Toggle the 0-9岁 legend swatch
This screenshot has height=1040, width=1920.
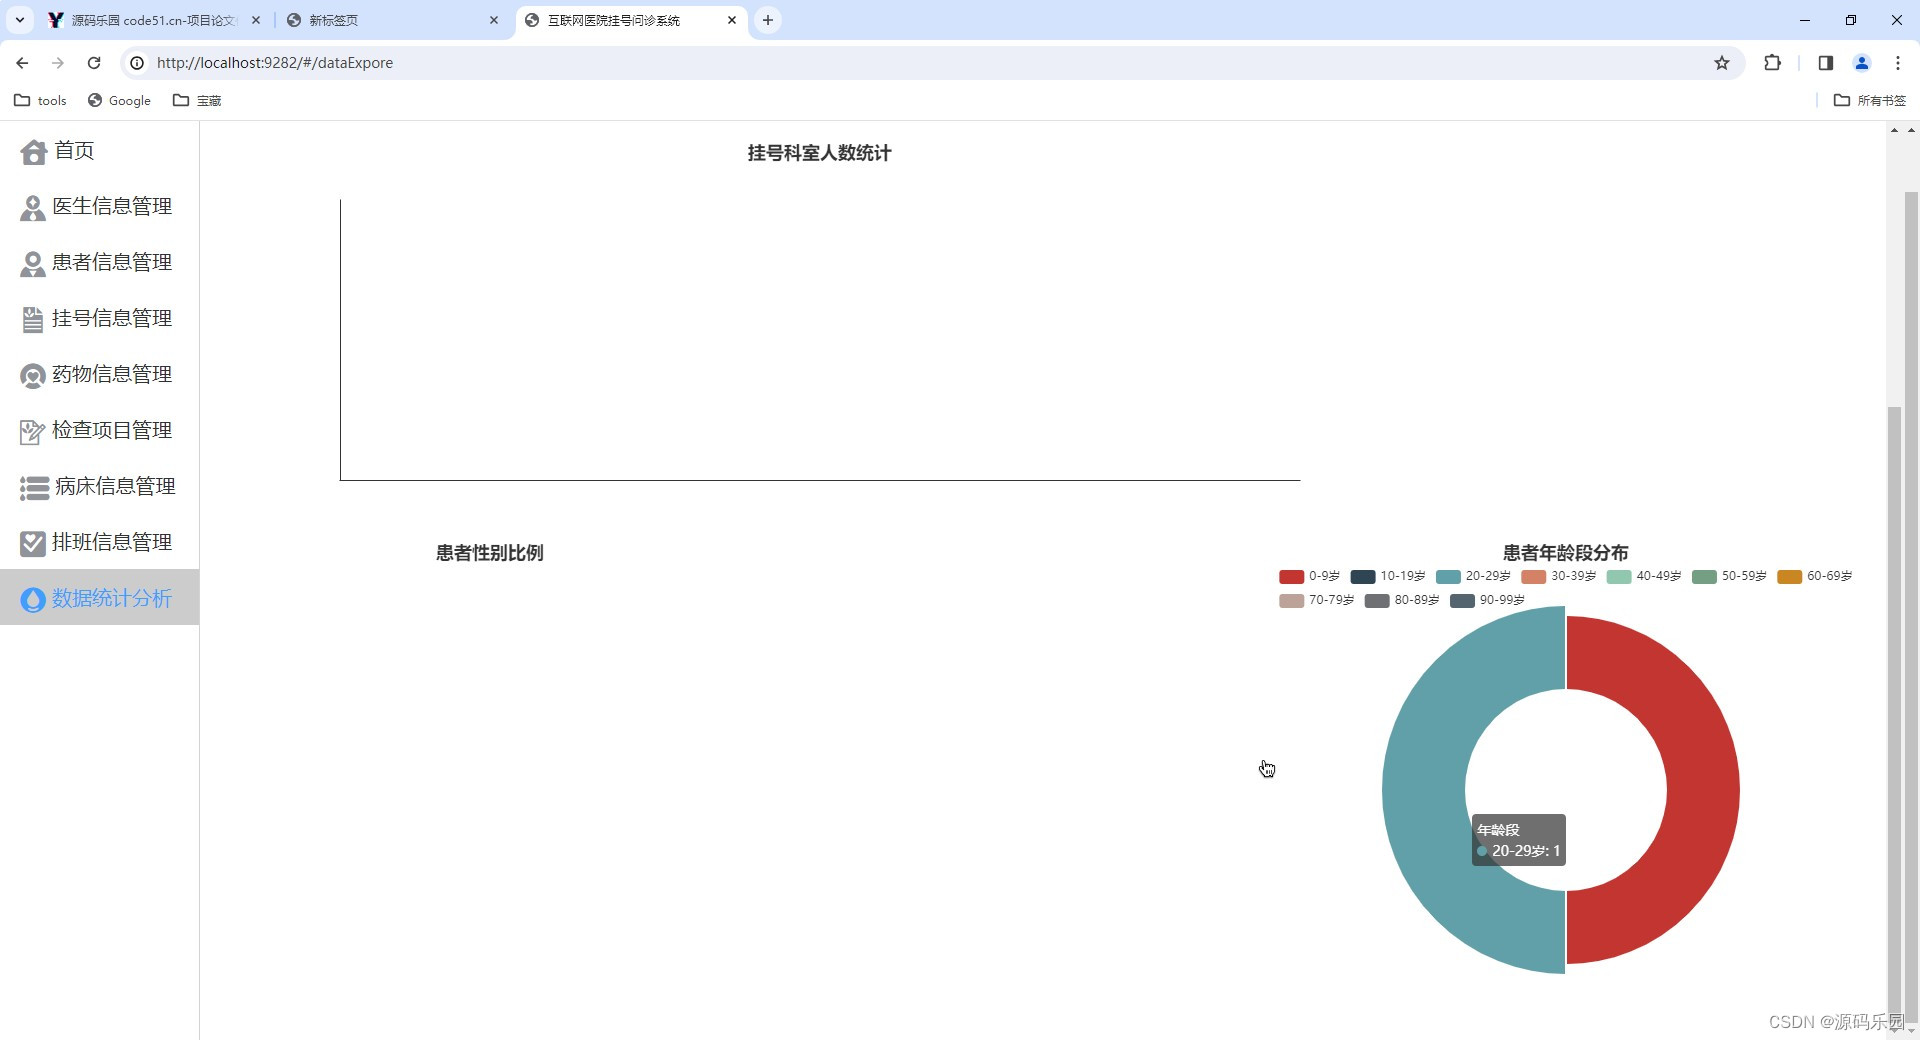[1291, 577]
